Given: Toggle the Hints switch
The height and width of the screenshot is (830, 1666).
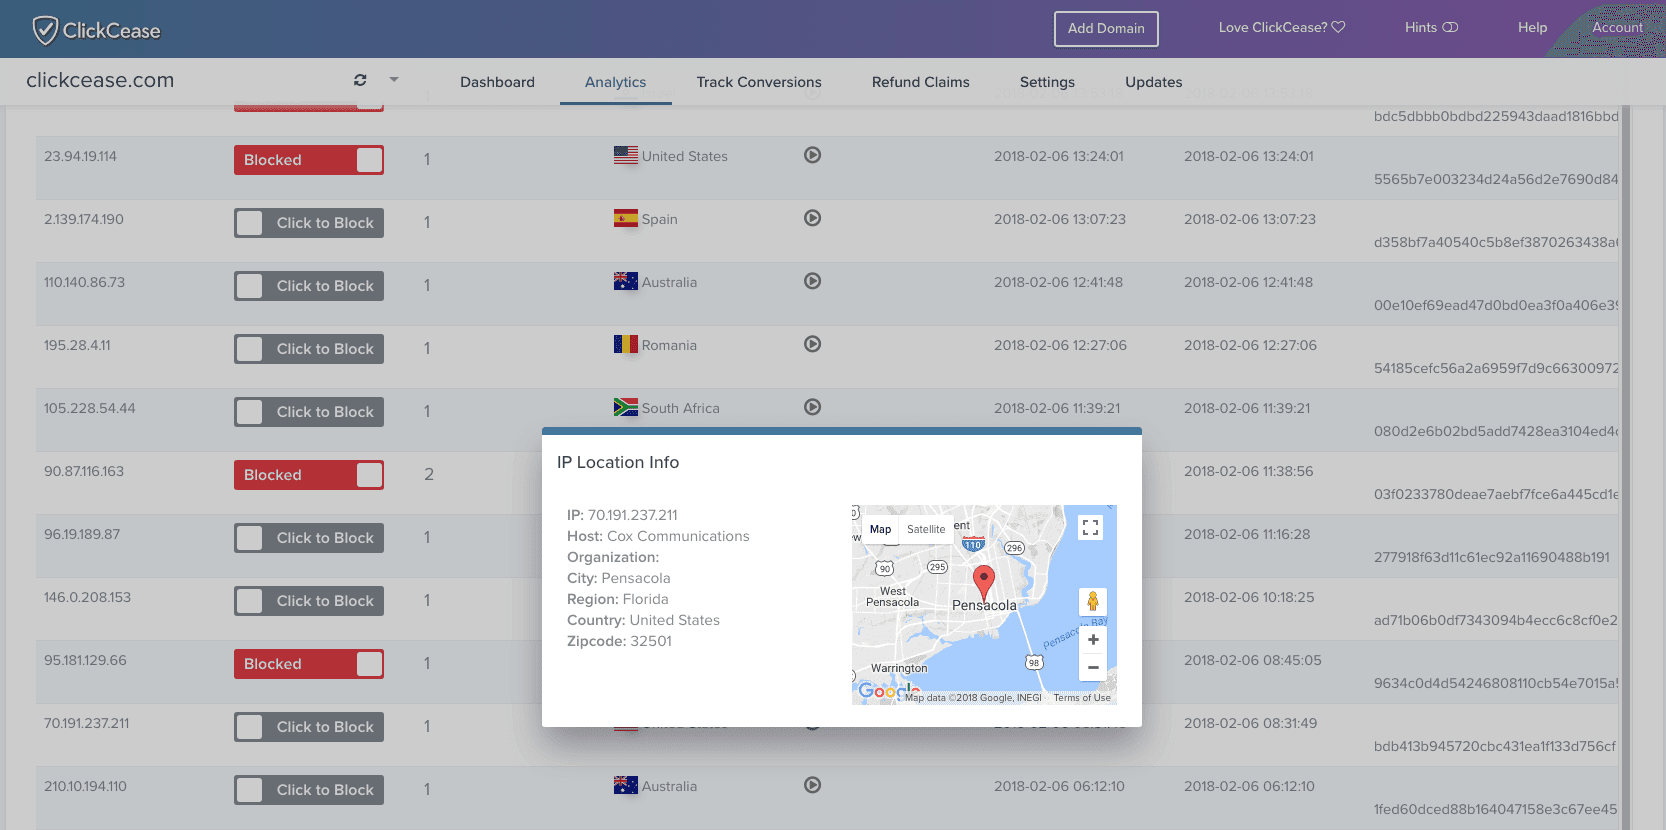Looking at the screenshot, I should (1449, 28).
